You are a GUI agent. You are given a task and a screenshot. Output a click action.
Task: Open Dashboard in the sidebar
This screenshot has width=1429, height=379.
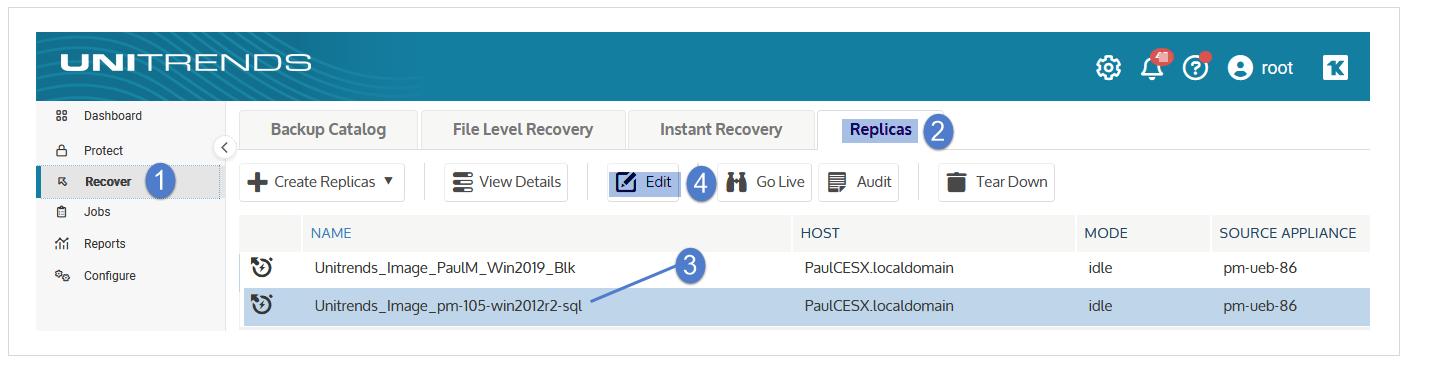click(x=113, y=116)
